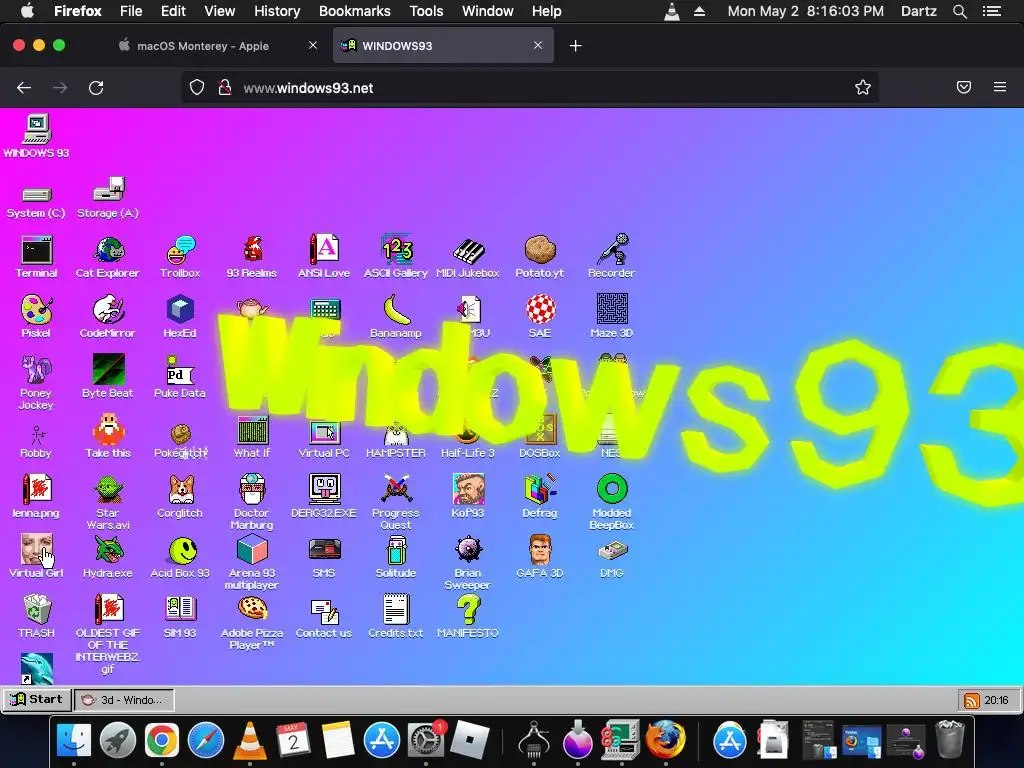Open the Corglitch corgi icon
Image resolution: width=1024 pixels, height=768 pixels.
point(180,497)
